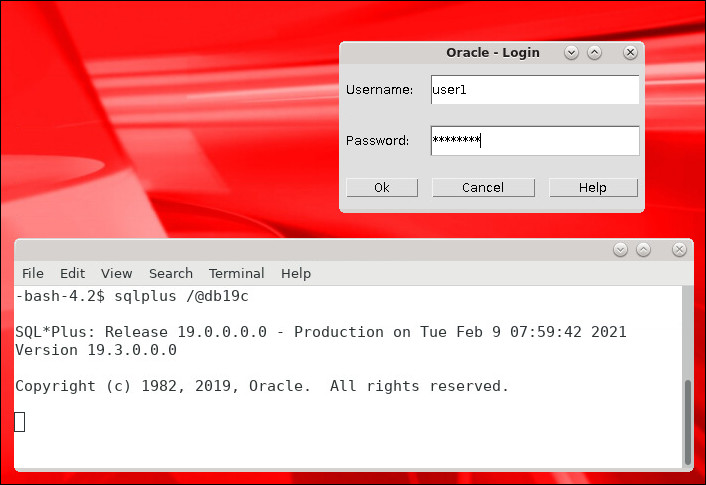Open the terminal Edit menu

(72, 273)
